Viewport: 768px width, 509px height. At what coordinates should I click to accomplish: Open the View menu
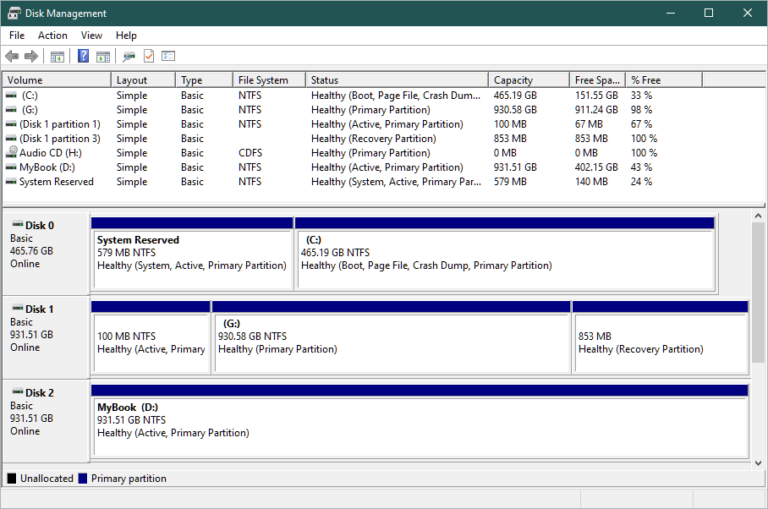[92, 35]
